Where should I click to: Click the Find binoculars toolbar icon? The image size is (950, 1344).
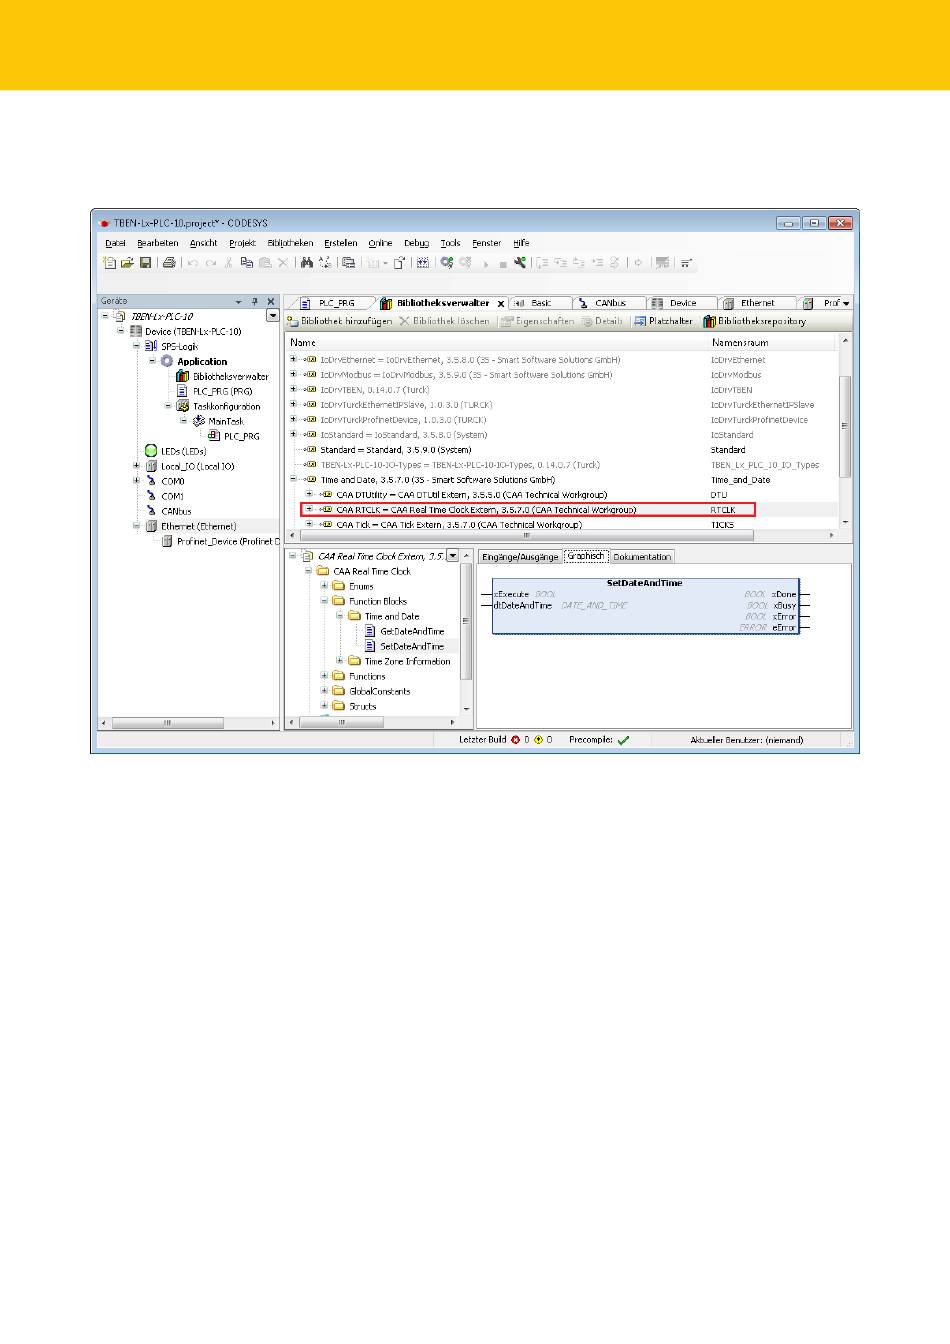tap(307, 263)
